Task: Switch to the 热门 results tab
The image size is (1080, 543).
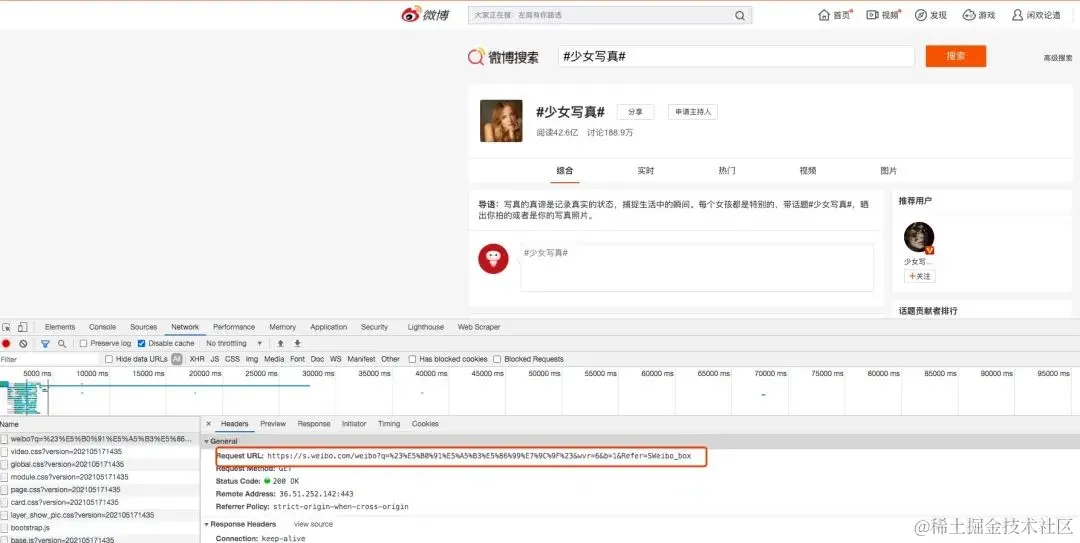Action: tap(727, 171)
